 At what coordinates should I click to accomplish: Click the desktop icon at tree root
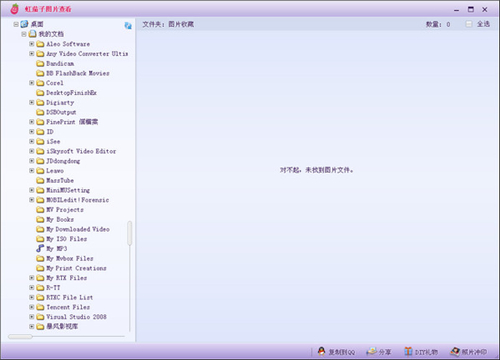point(24,24)
